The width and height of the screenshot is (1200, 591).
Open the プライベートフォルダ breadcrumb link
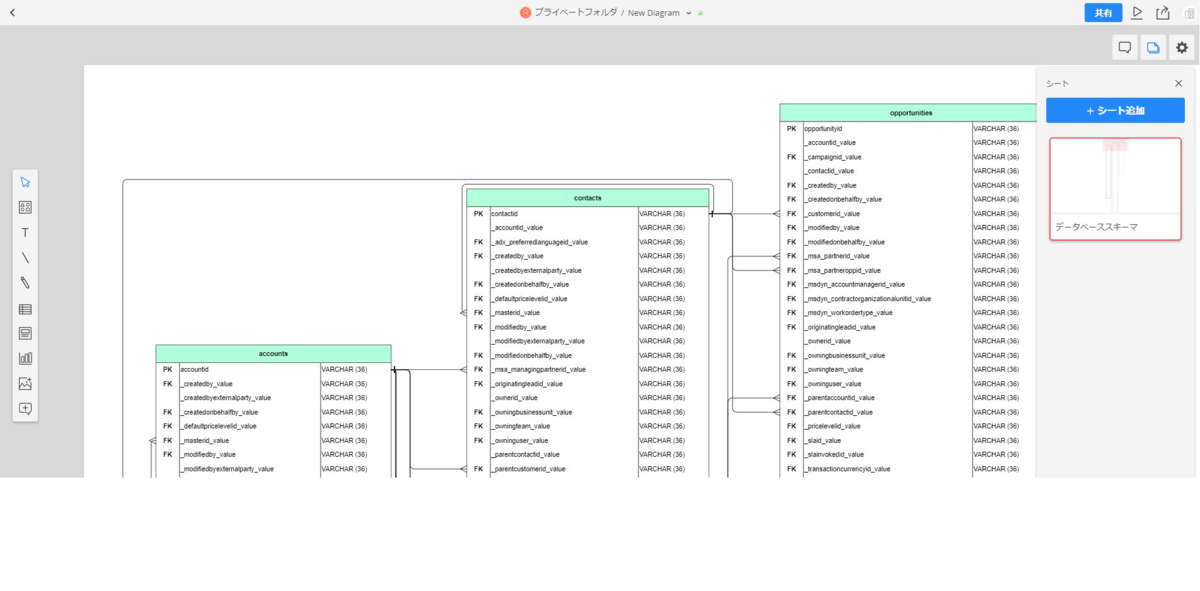(575, 13)
